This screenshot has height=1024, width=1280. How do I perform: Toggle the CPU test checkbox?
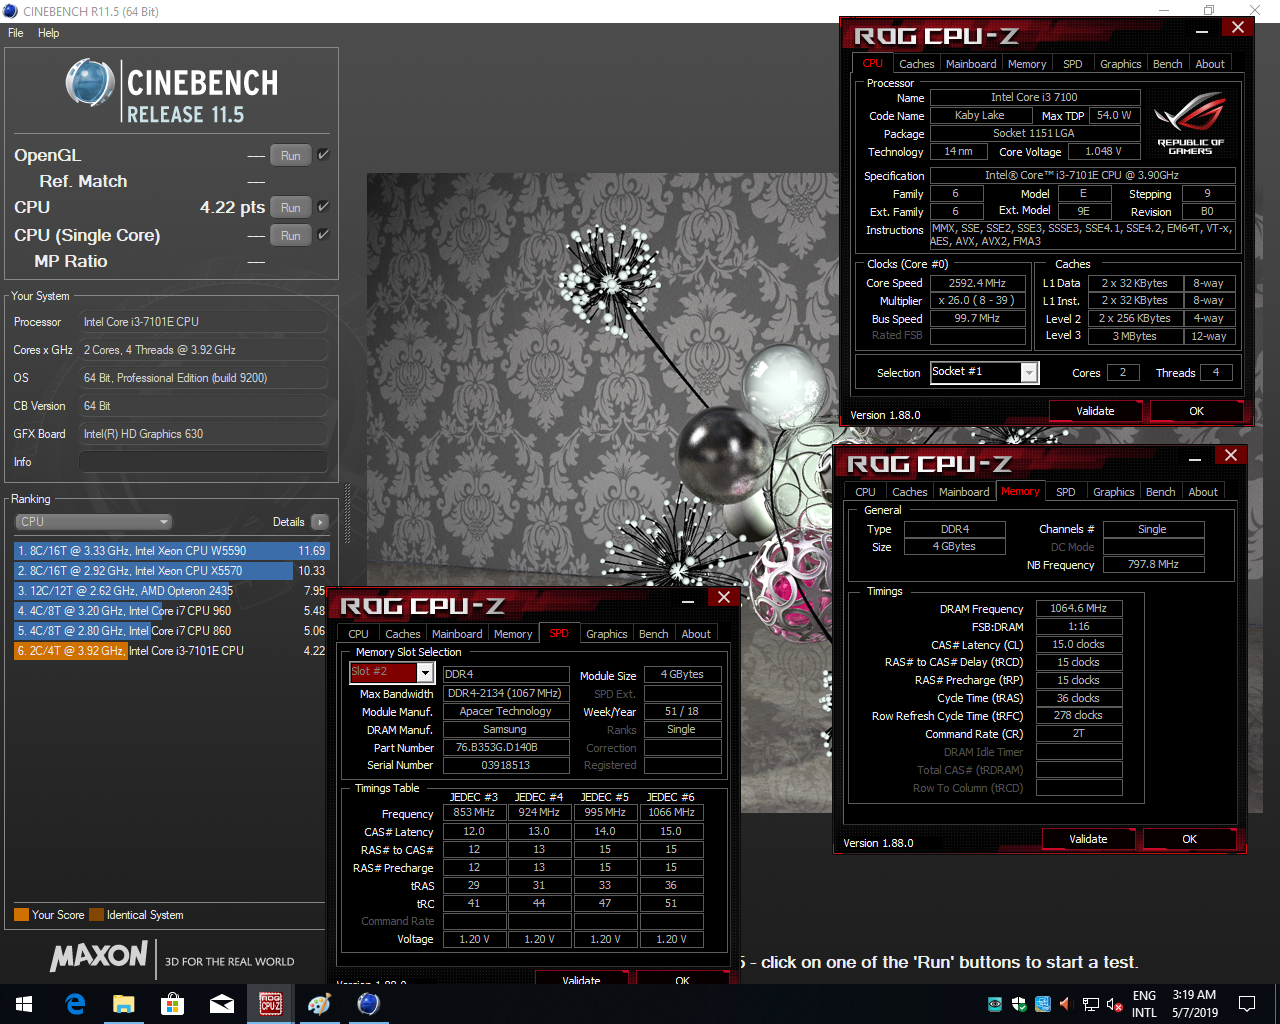(x=323, y=207)
